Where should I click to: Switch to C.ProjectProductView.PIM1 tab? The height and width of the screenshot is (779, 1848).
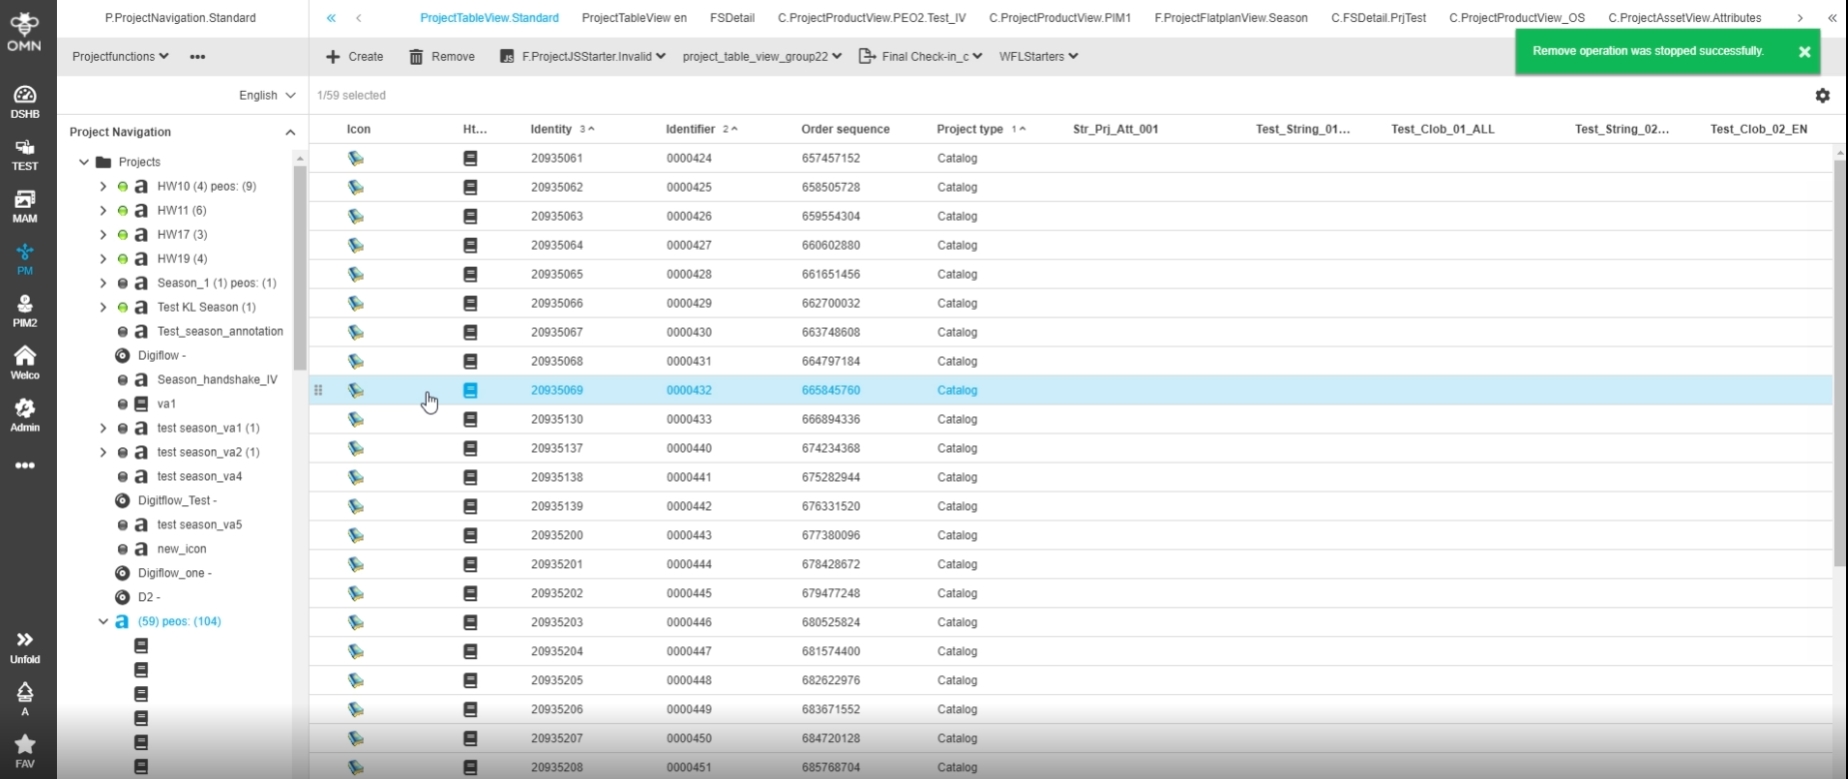click(x=1060, y=18)
